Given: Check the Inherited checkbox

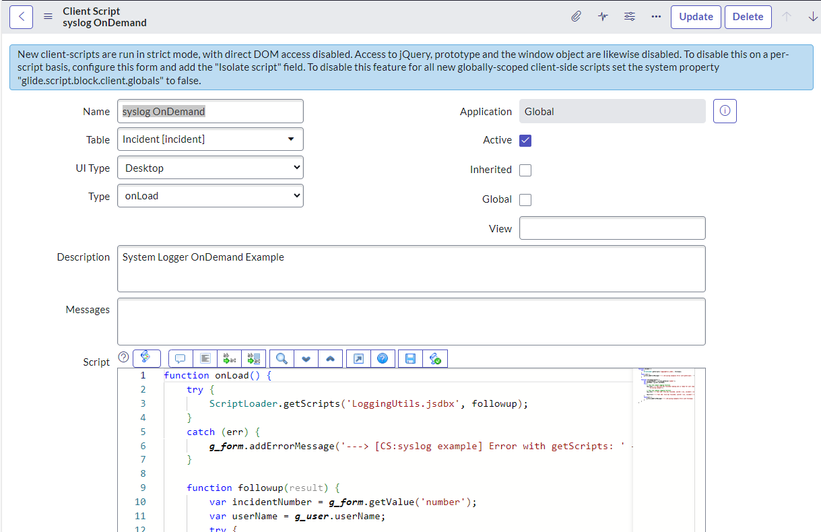Looking at the screenshot, I should tap(525, 170).
